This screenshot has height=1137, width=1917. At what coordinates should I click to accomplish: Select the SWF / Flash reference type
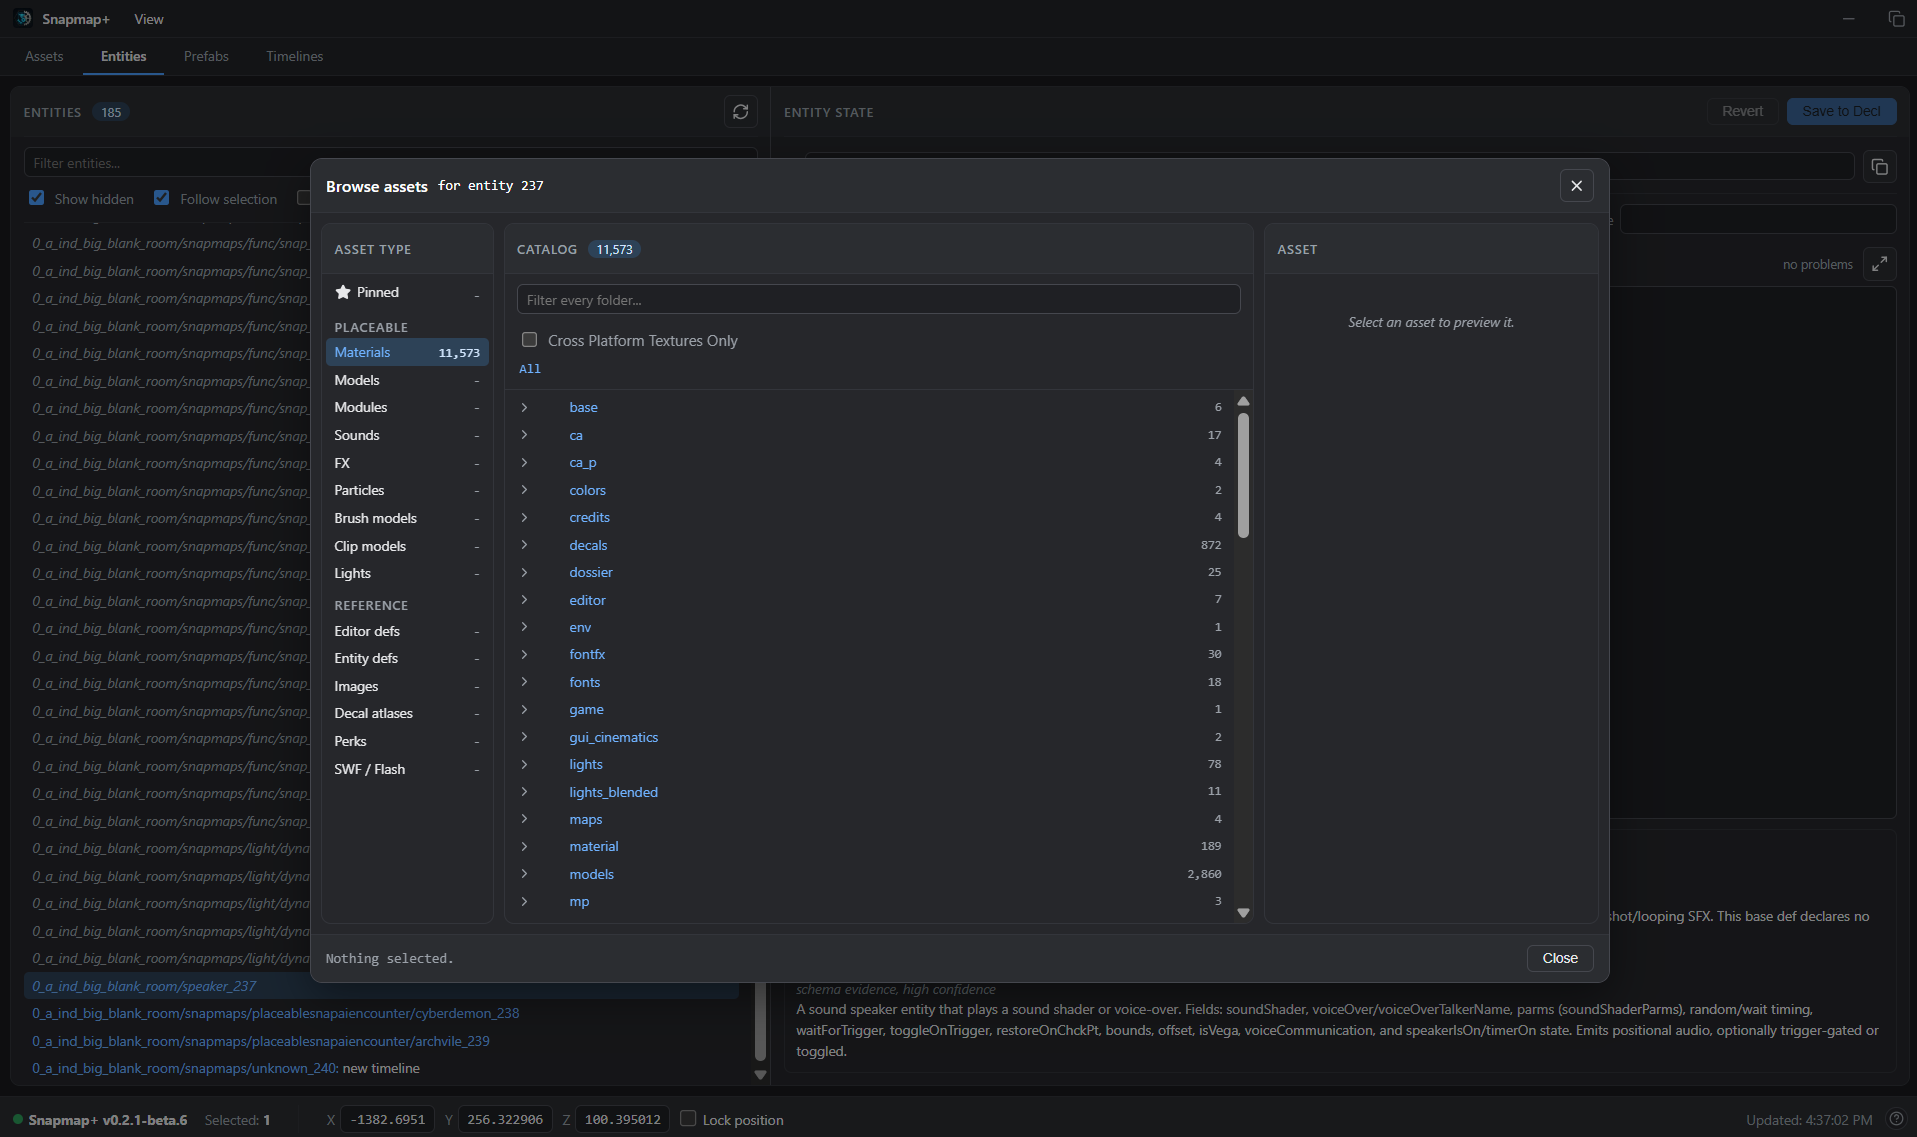407,769
